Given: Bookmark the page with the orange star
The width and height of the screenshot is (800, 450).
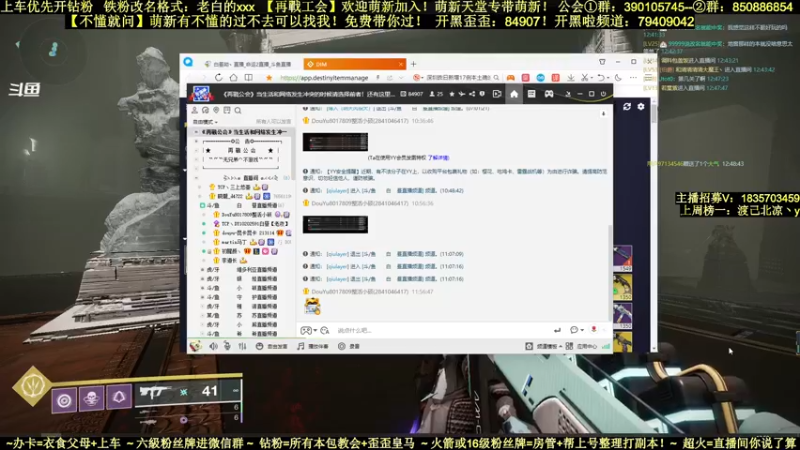Looking at the screenshot, I should [x=269, y=78].
